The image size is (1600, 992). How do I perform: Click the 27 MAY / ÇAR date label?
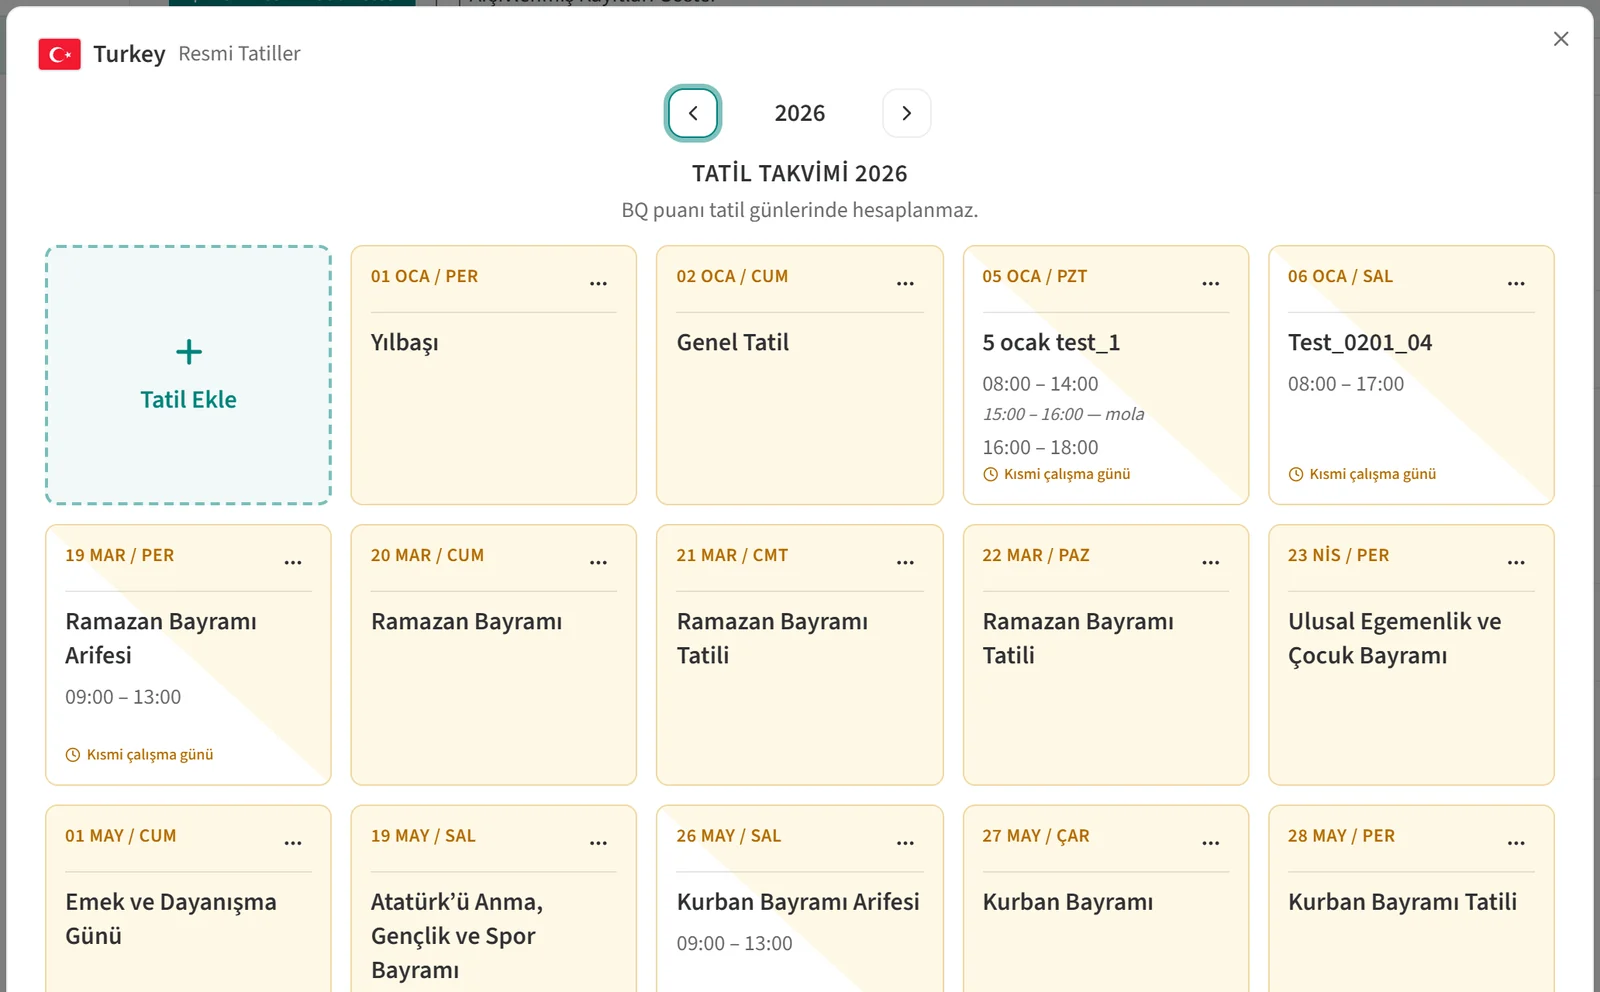point(1036,835)
